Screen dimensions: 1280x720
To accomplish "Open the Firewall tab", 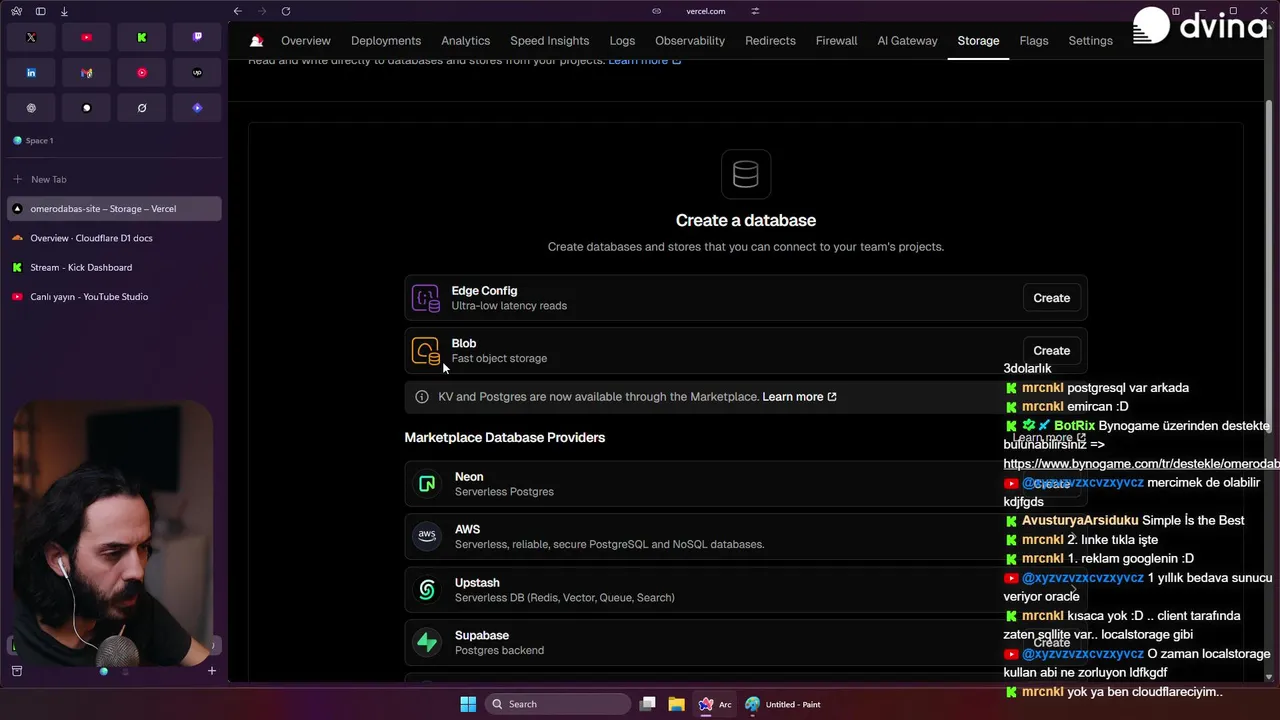I will (x=836, y=41).
